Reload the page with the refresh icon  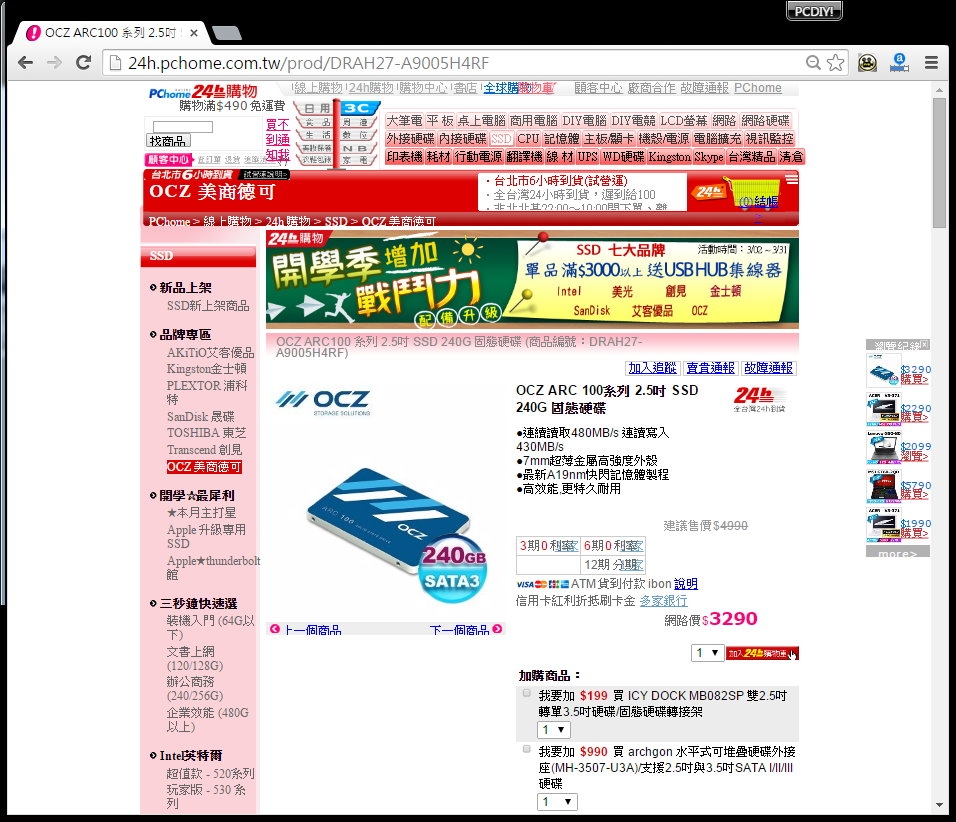pos(84,62)
